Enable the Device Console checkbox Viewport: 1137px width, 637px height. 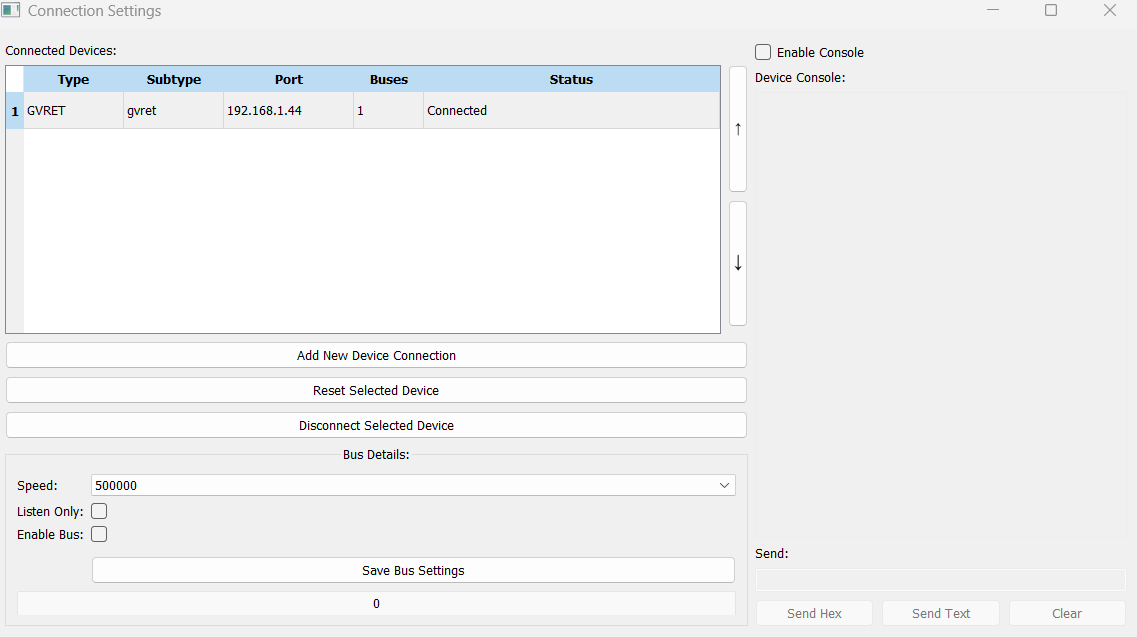pyautogui.click(x=764, y=52)
